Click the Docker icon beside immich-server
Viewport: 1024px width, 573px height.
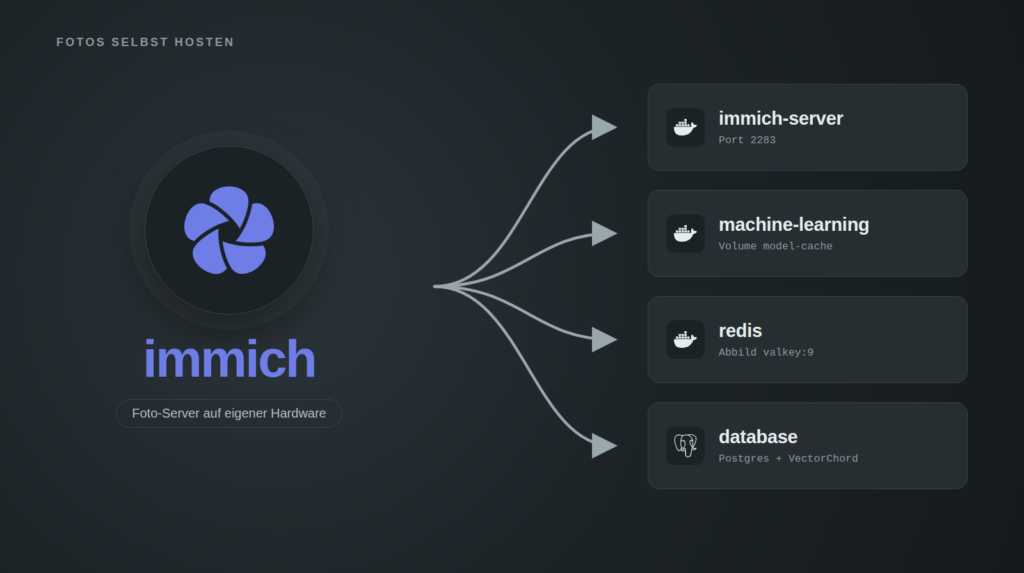(x=685, y=127)
